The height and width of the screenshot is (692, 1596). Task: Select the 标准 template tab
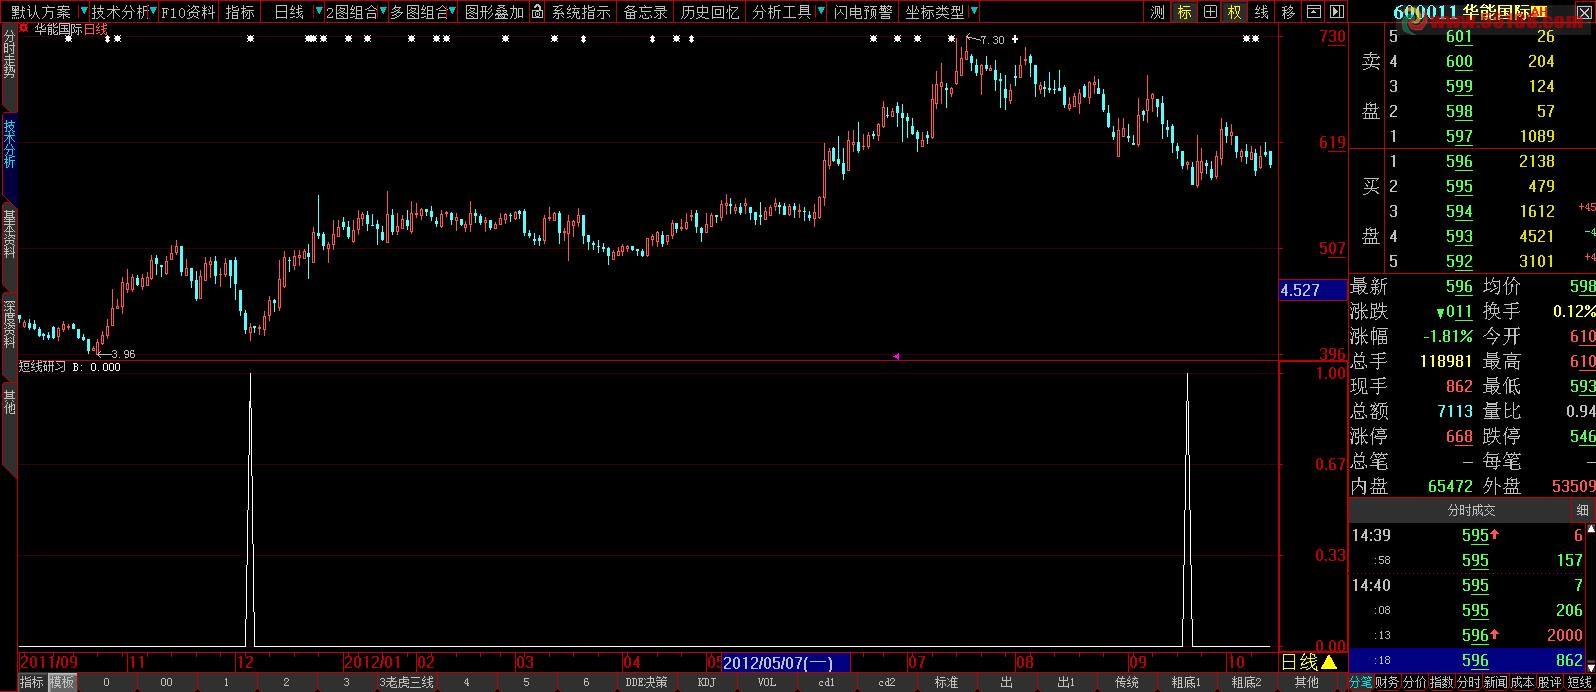coord(947,682)
